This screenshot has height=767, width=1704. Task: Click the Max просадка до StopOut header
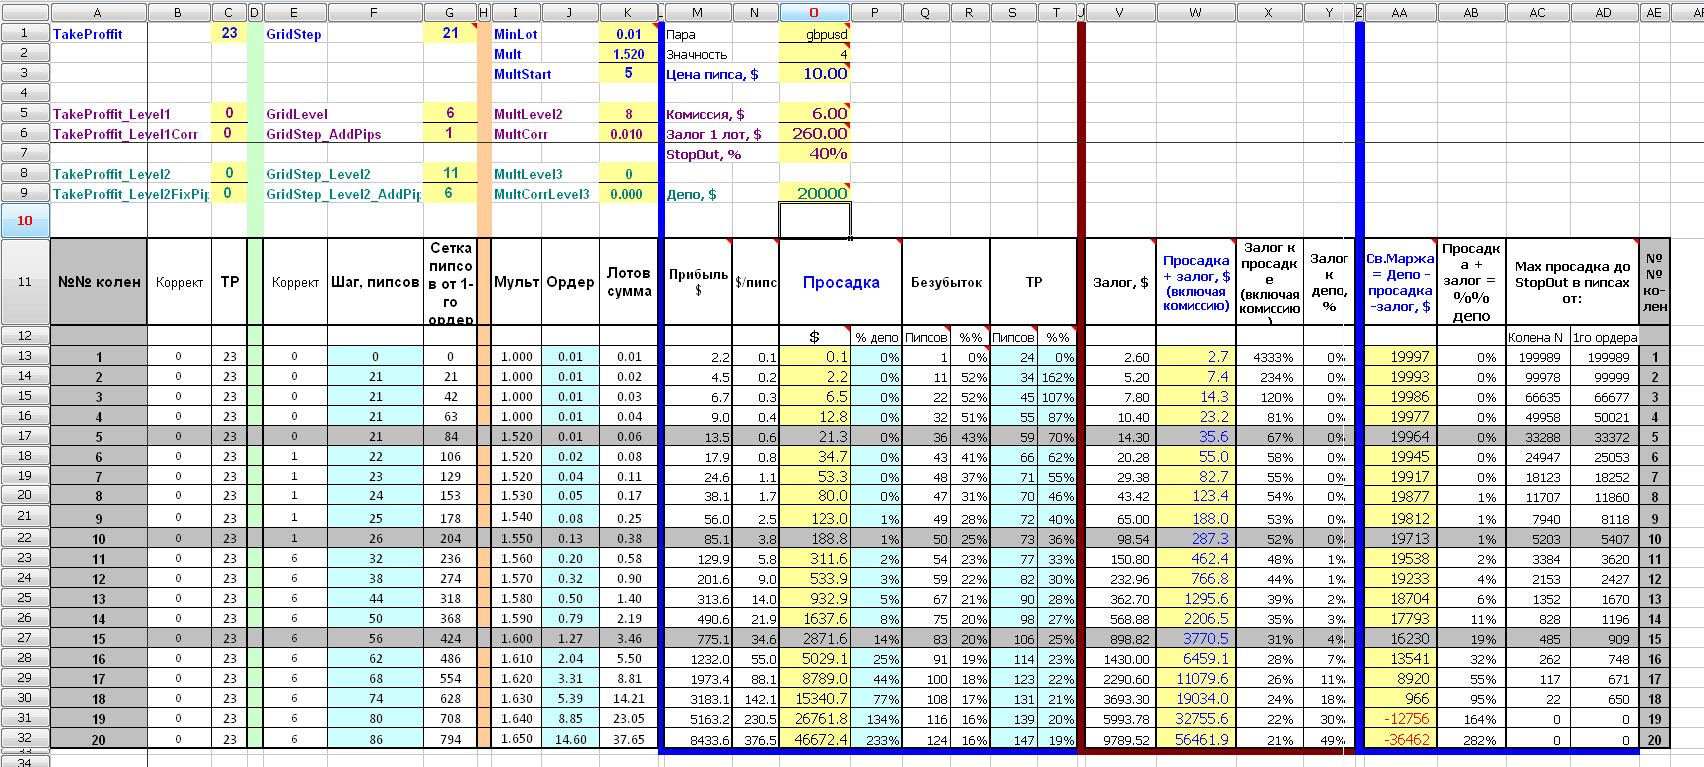point(1571,282)
